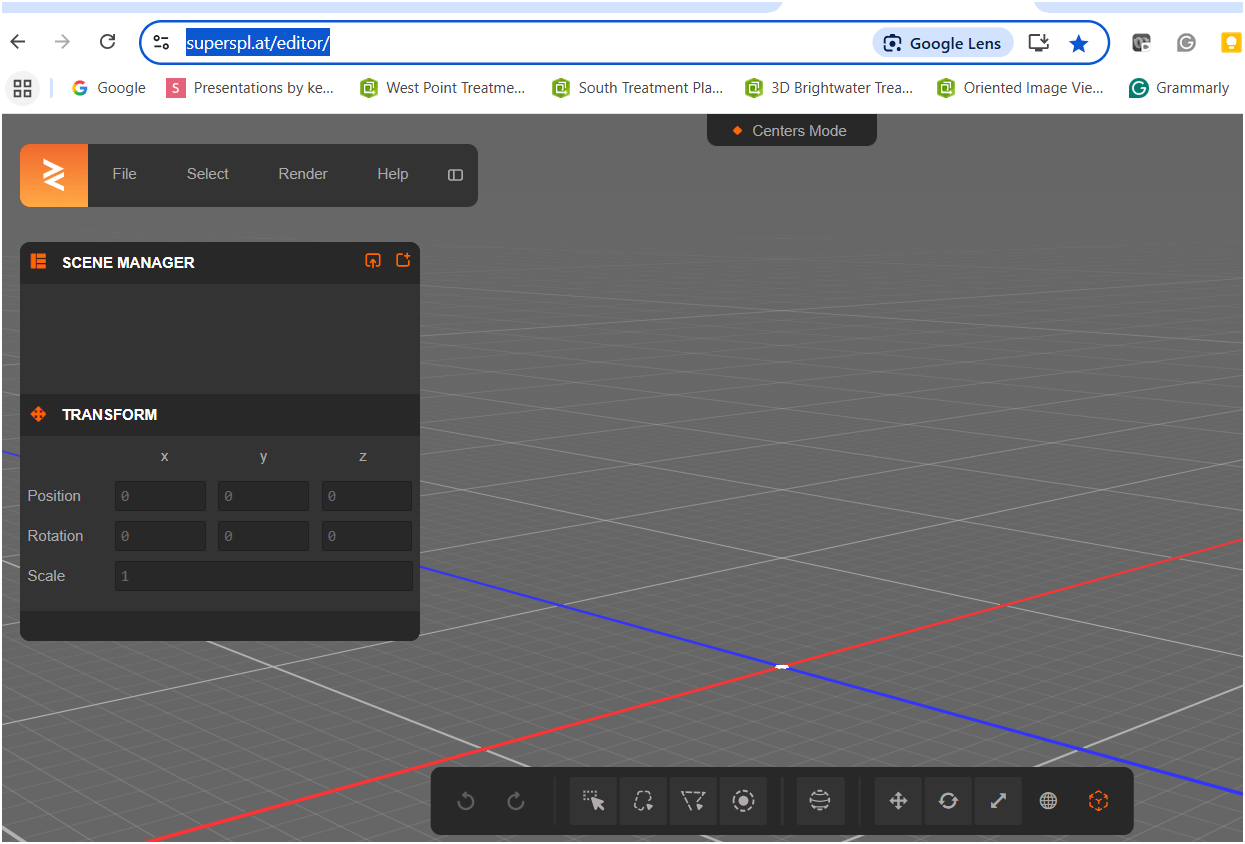Image resolution: width=1245 pixels, height=844 pixels.
Task: Open the Oriented Image Vie... bookmark
Action: [1020, 88]
